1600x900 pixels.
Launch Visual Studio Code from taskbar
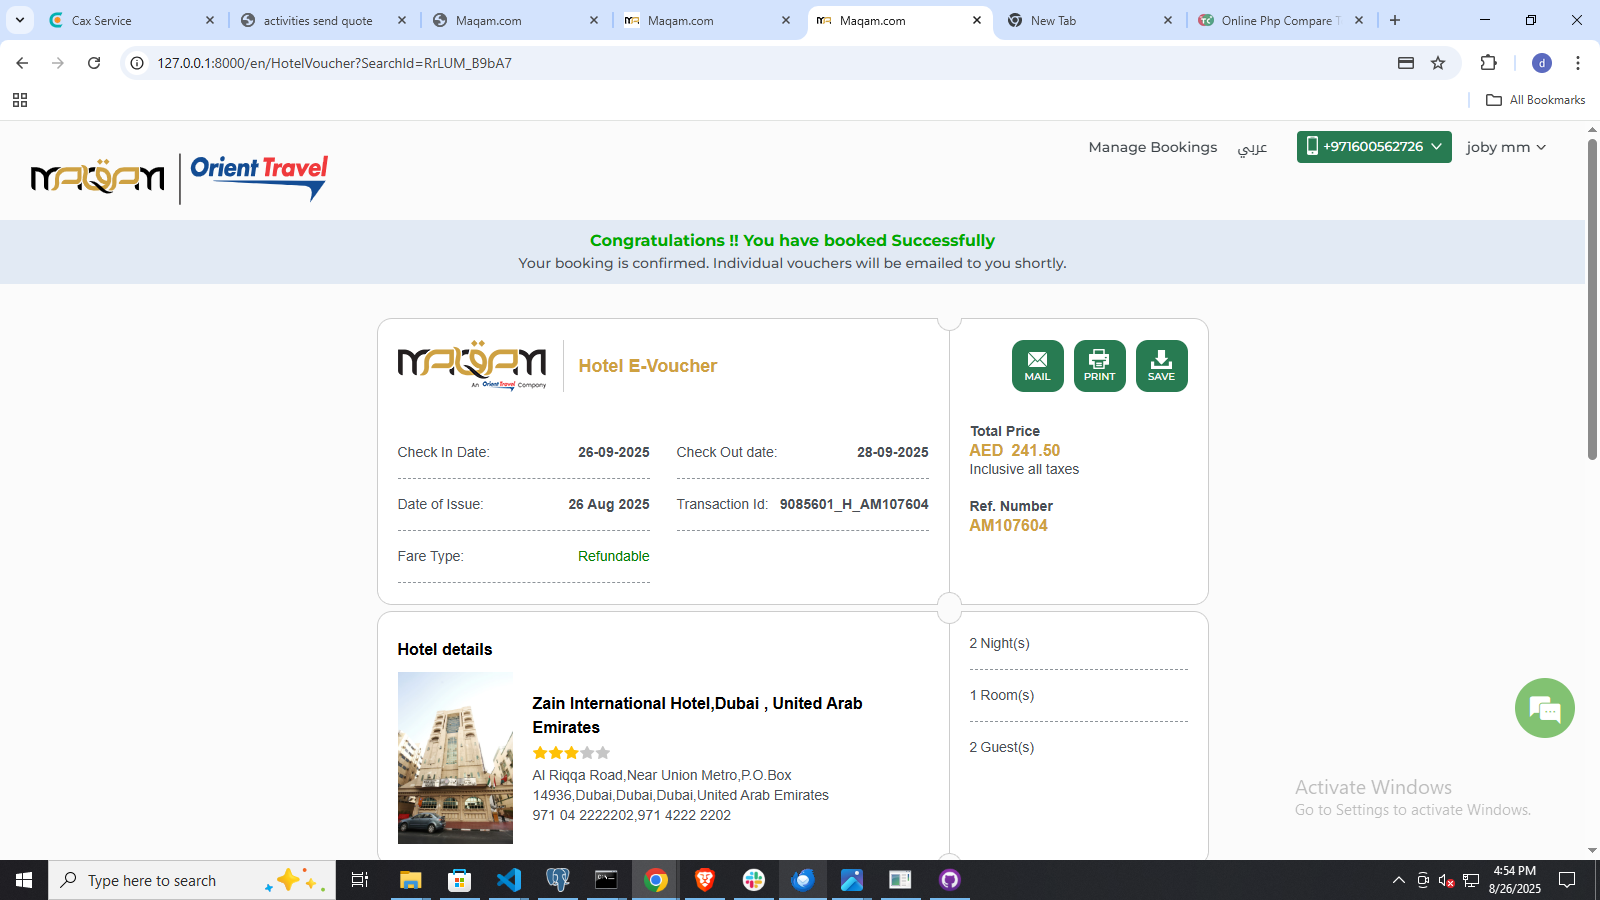509,880
